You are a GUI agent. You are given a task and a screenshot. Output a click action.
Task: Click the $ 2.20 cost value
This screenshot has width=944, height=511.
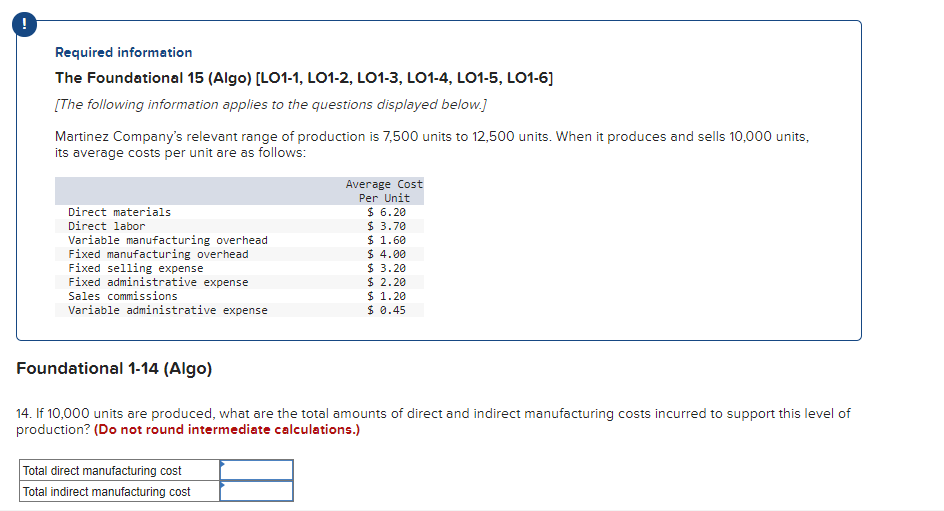(x=387, y=282)
